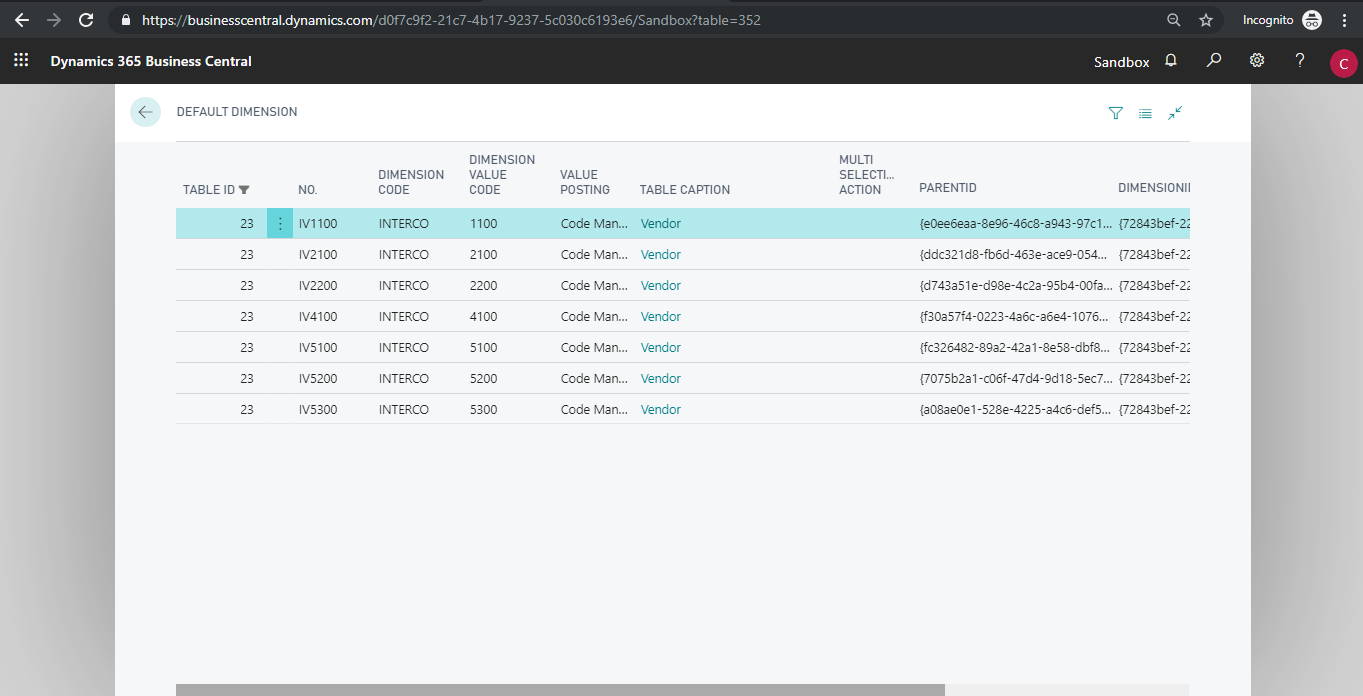This screenshot has height=696, width=1363.
Task: Open the app launcher waffle icon
Action: point(21,61)
